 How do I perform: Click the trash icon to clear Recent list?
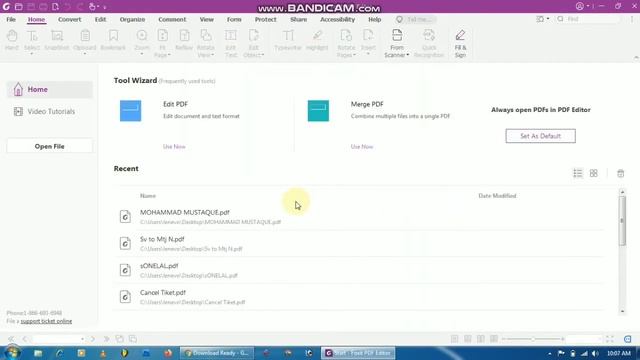[x=620, y=173]
